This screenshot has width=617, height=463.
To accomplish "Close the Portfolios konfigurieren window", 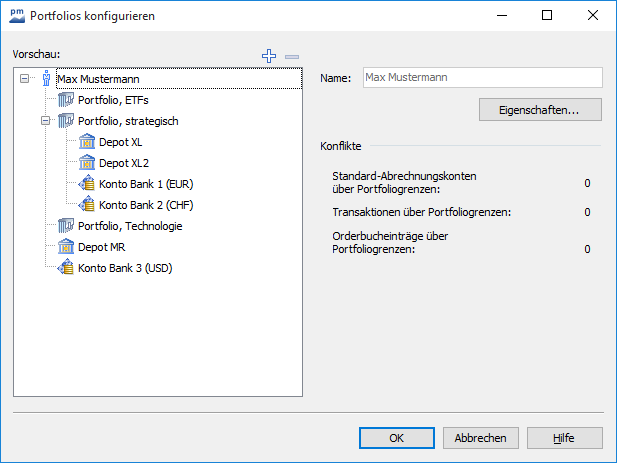I will (593, 16).
